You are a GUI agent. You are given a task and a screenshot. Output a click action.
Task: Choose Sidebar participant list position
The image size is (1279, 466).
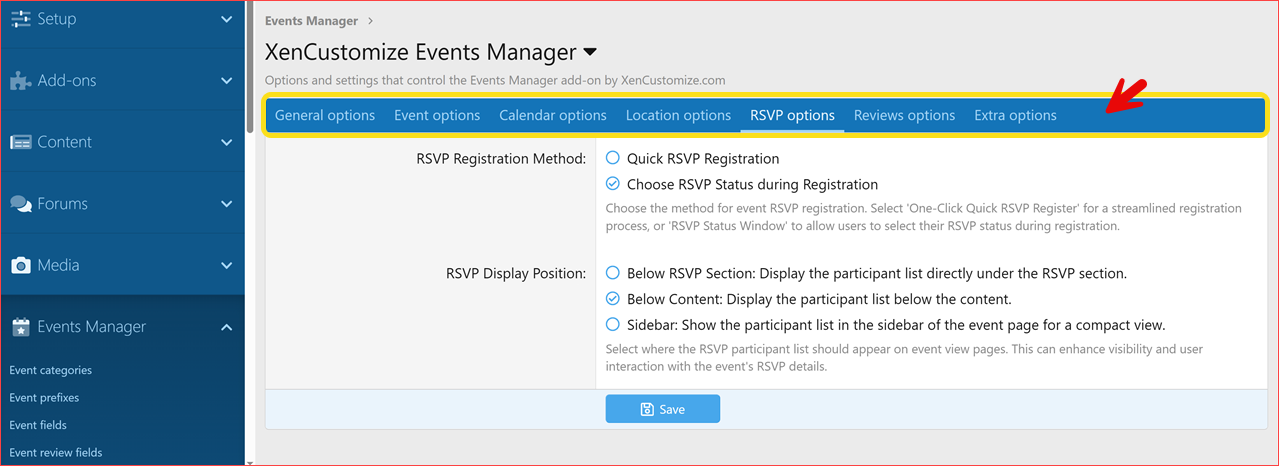[x=613, y=325]
